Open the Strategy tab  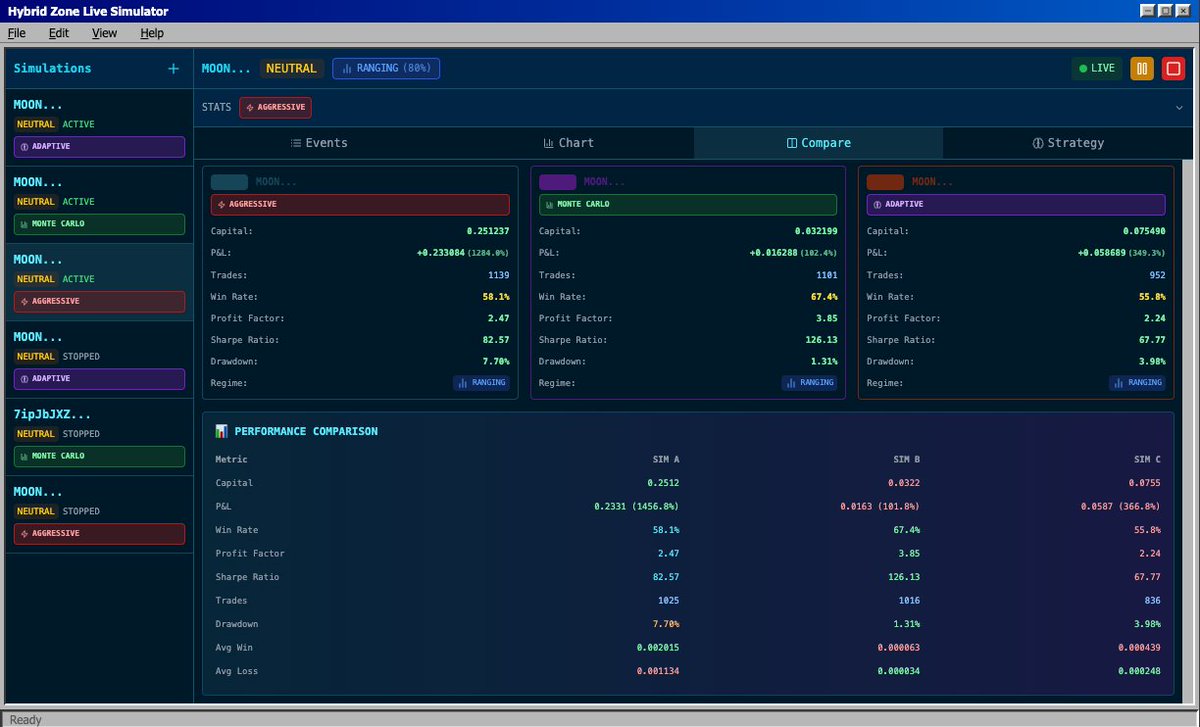[1068, 143]
